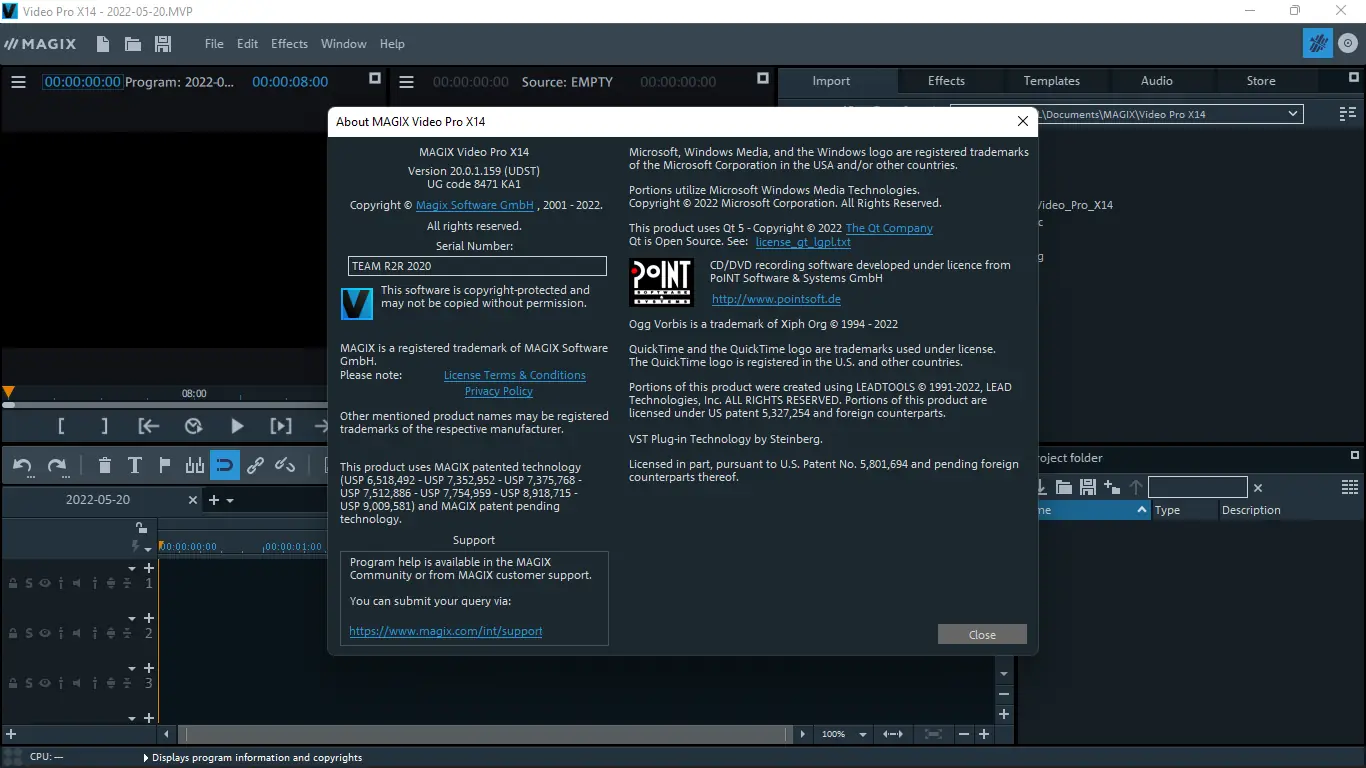The width and height of the screenshot is (1366, 768).
Task: Close the 2022-05-20 project tab
Action: click(193, 500)
